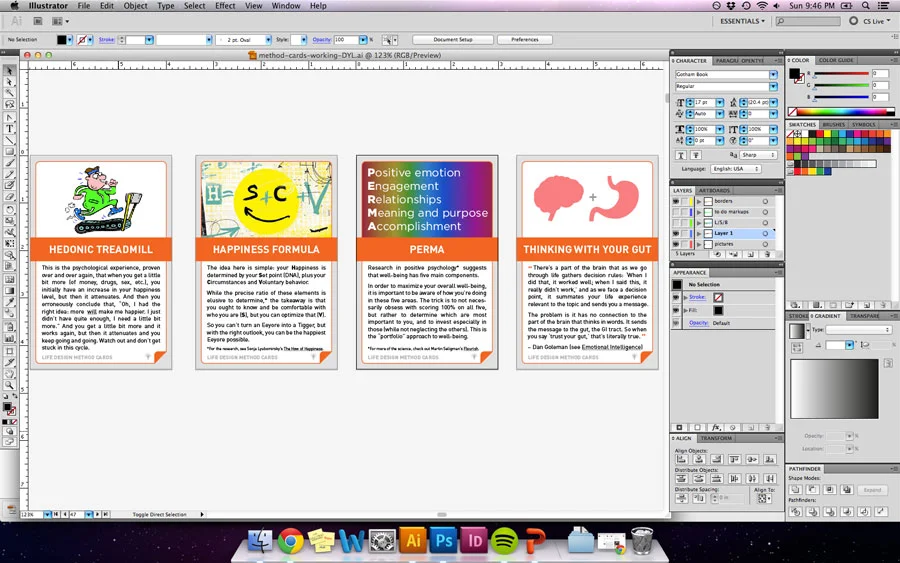
Task: Open the fx effects menu in Appearance
Action: coord(716,428)
